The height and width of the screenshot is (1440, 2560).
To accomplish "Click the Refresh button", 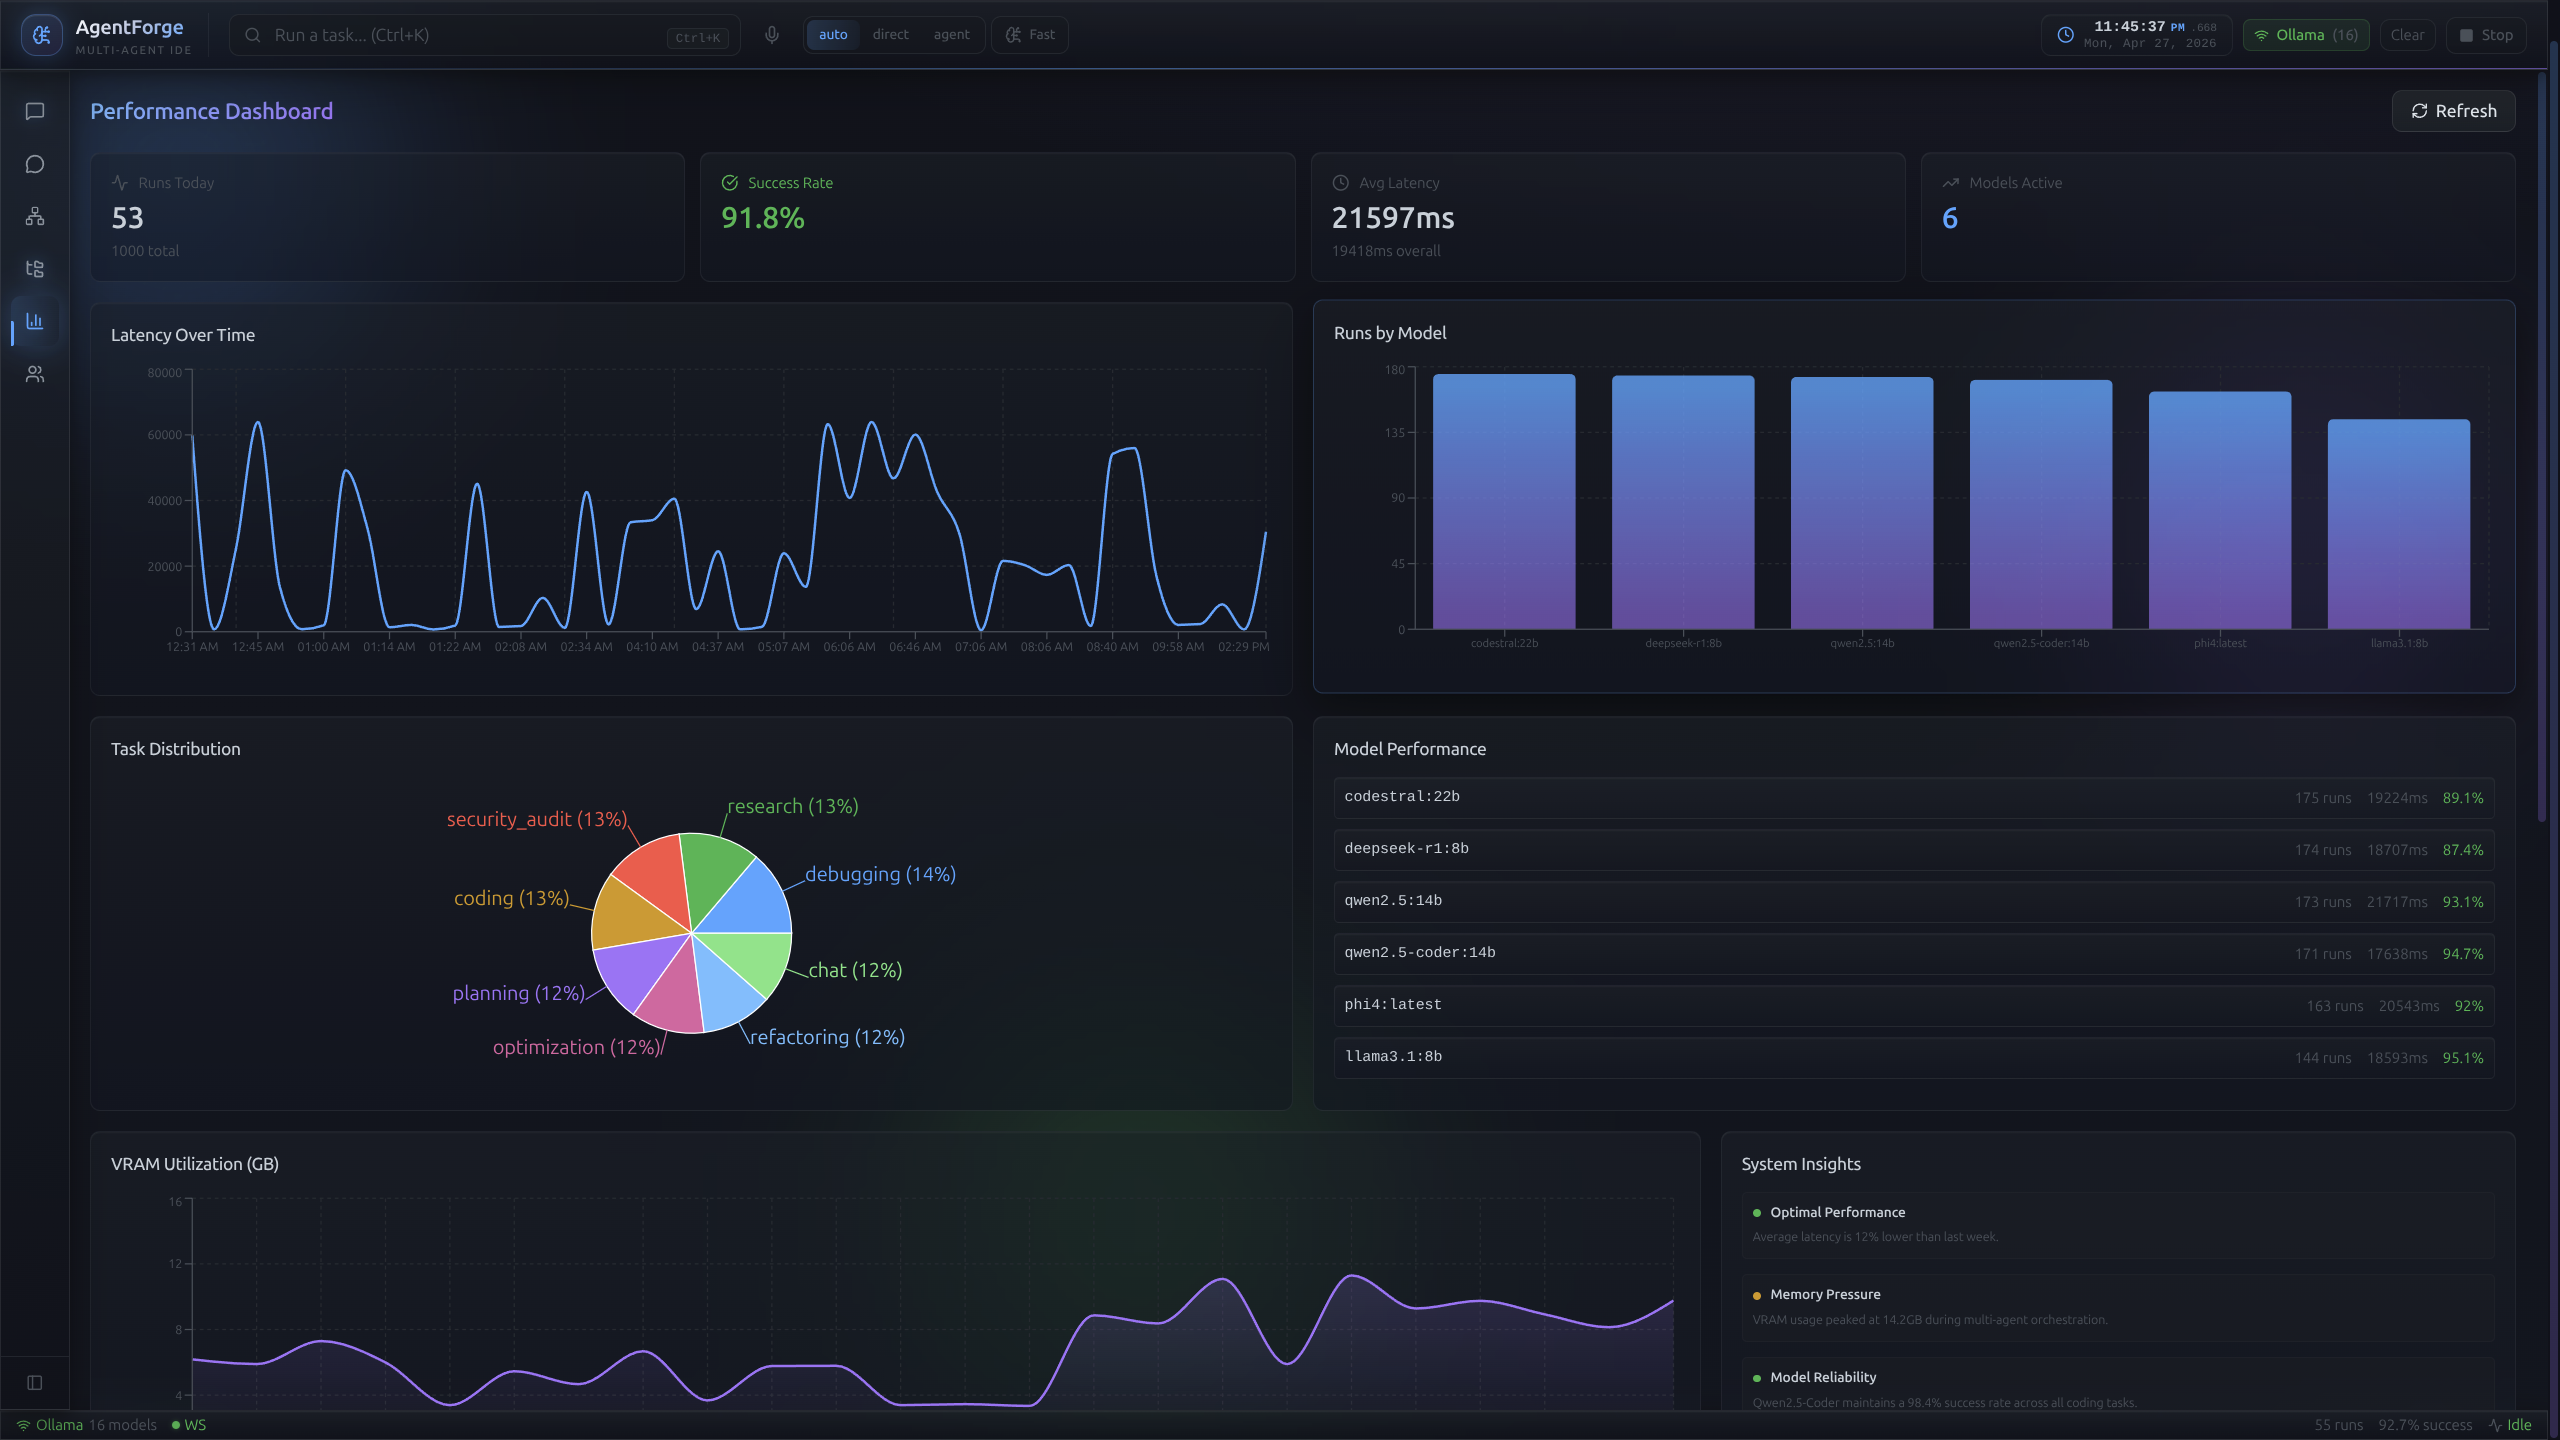I will click(x=2453, y=111).
